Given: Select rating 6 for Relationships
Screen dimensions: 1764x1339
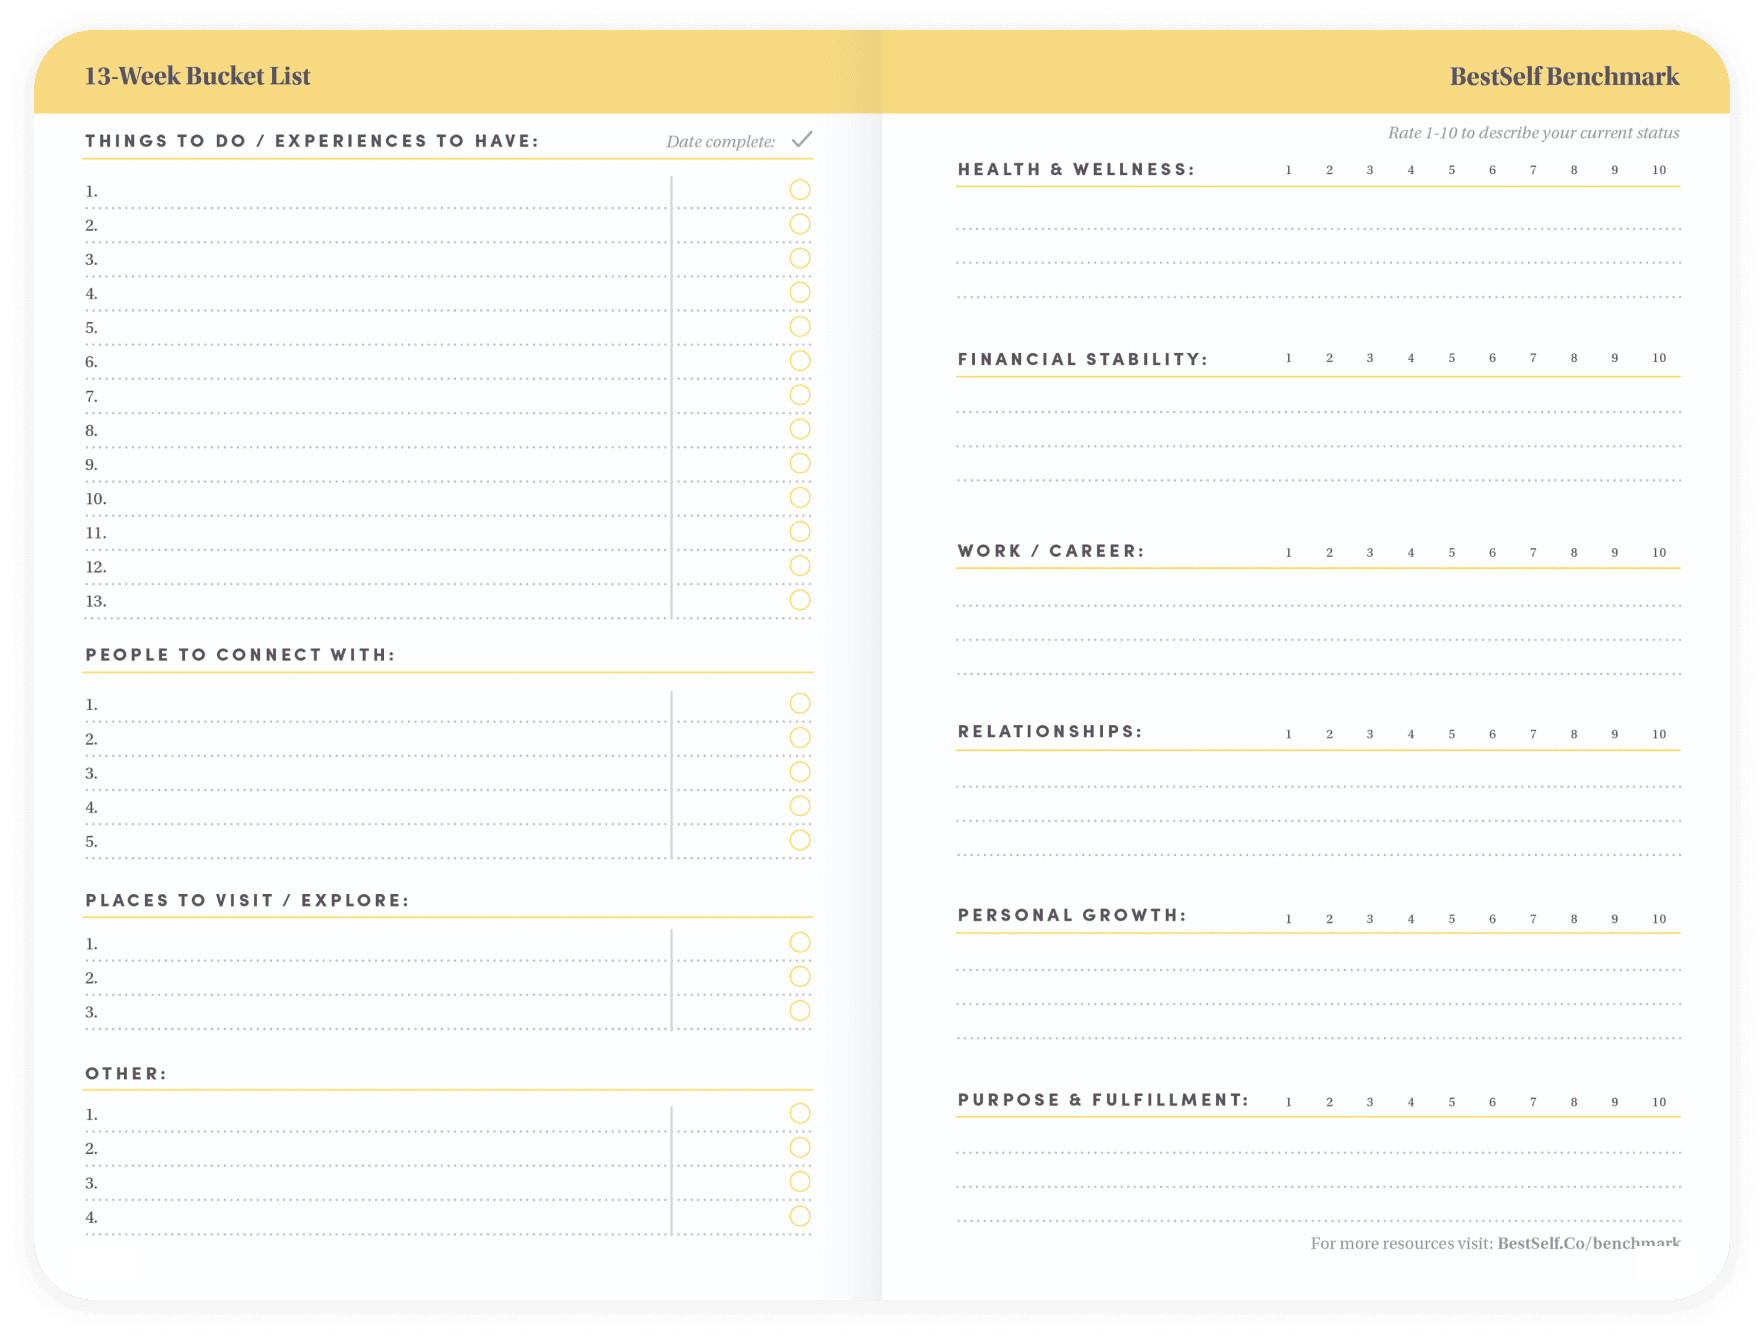Looking at the screenshot, I should tap(1492, 734).
